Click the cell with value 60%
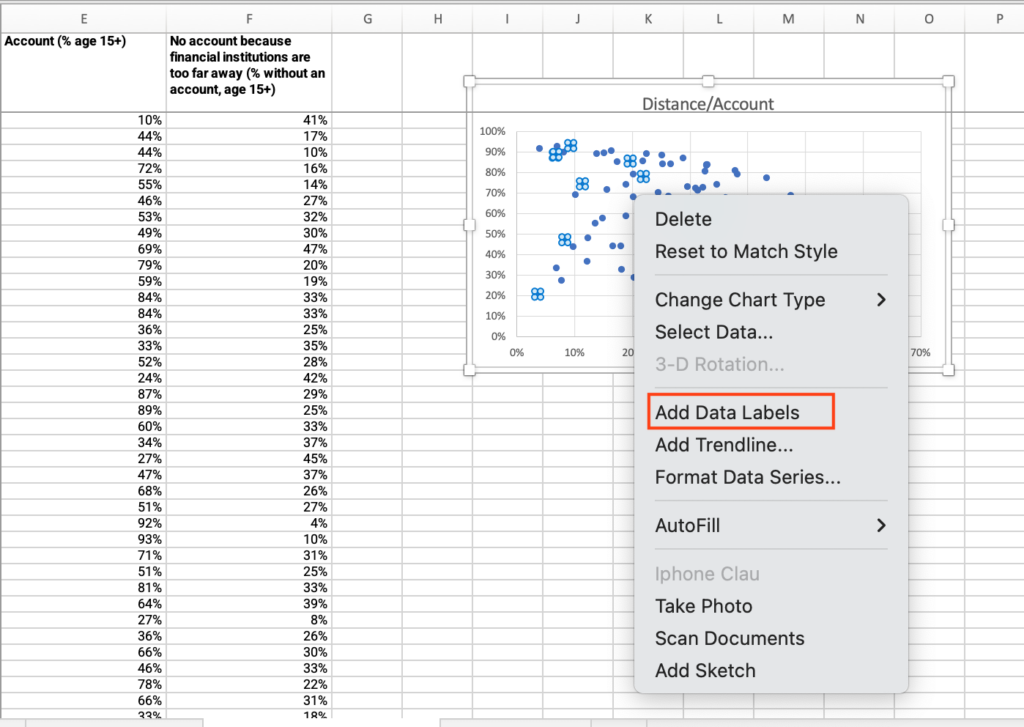The height and width of the screenshot is (727, 1024). click(84, 427)
